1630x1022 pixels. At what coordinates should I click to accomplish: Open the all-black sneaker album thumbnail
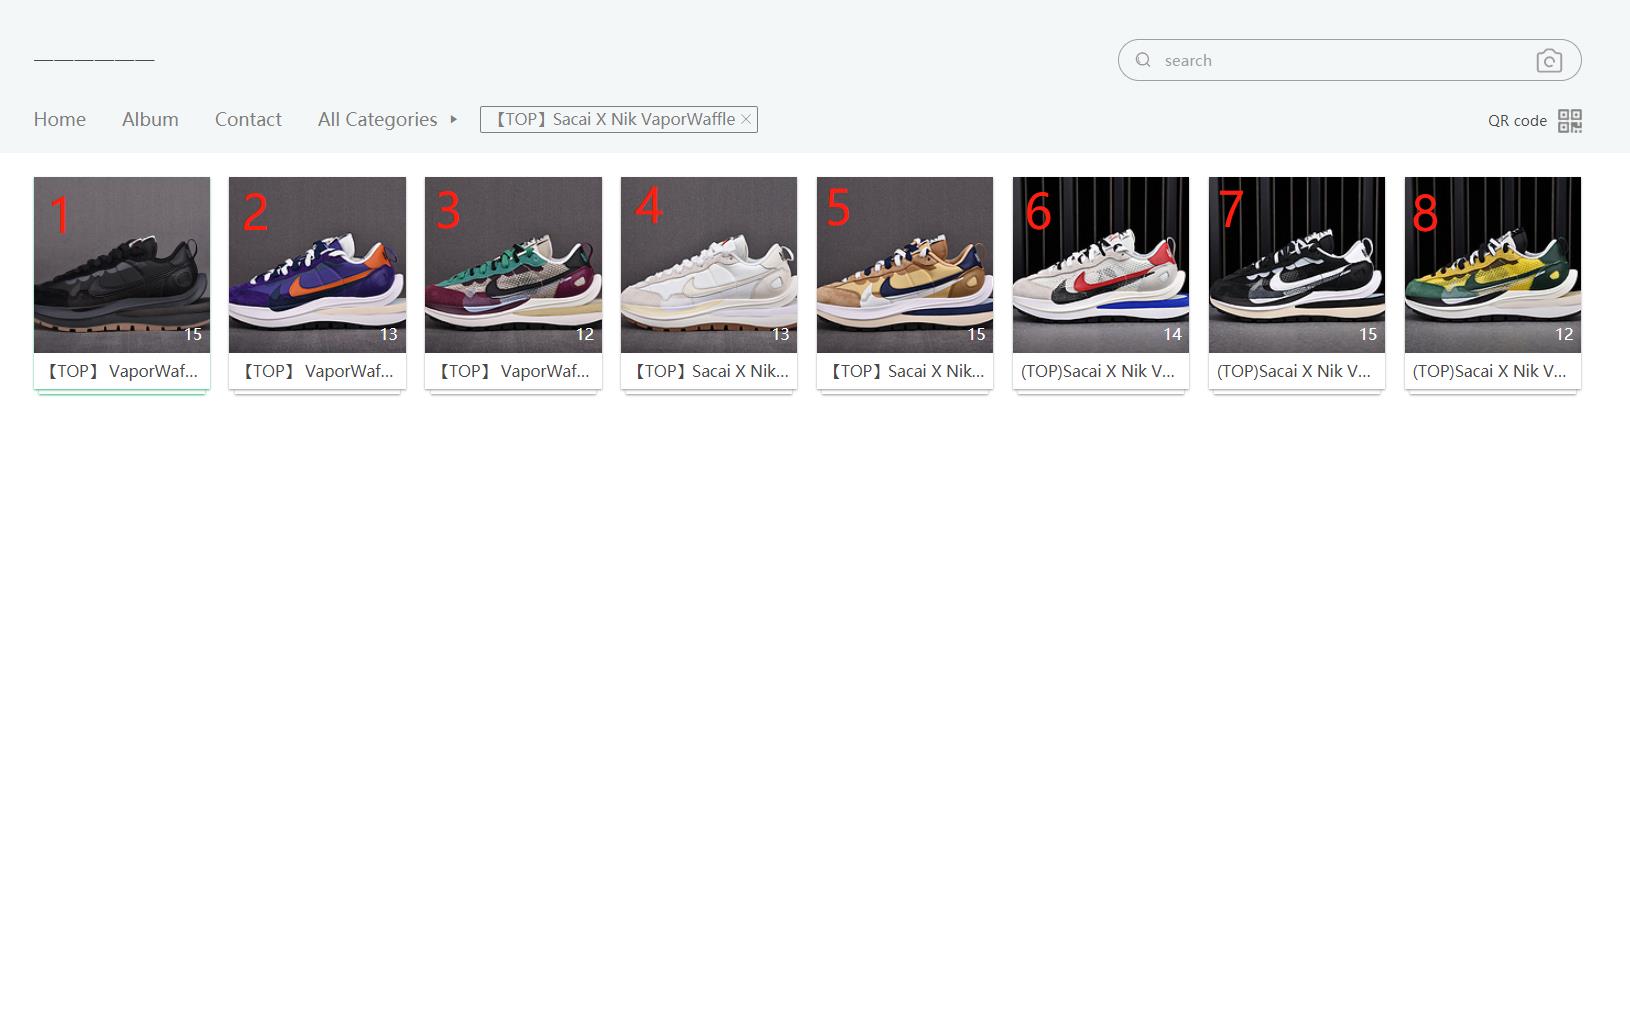[122, 265]
